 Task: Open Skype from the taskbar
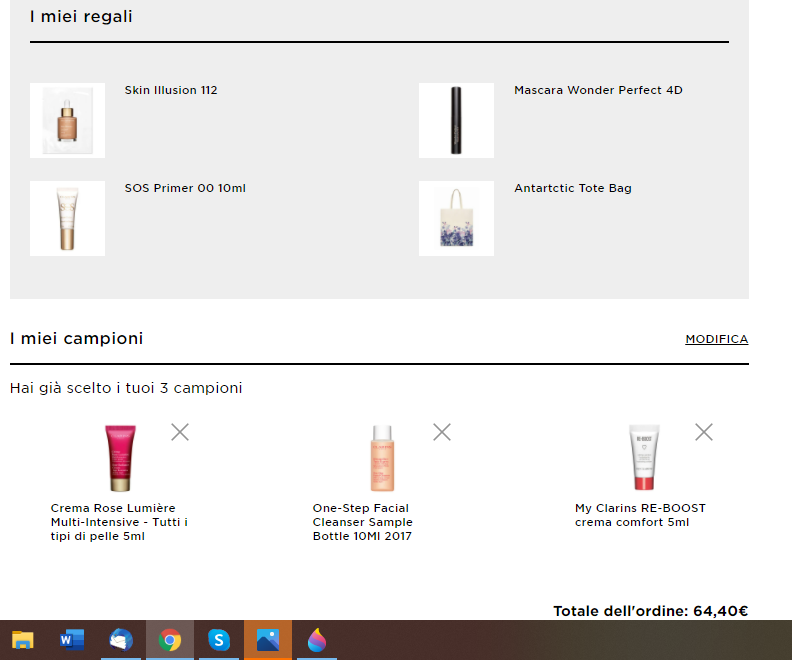click(x=219, y=640)
